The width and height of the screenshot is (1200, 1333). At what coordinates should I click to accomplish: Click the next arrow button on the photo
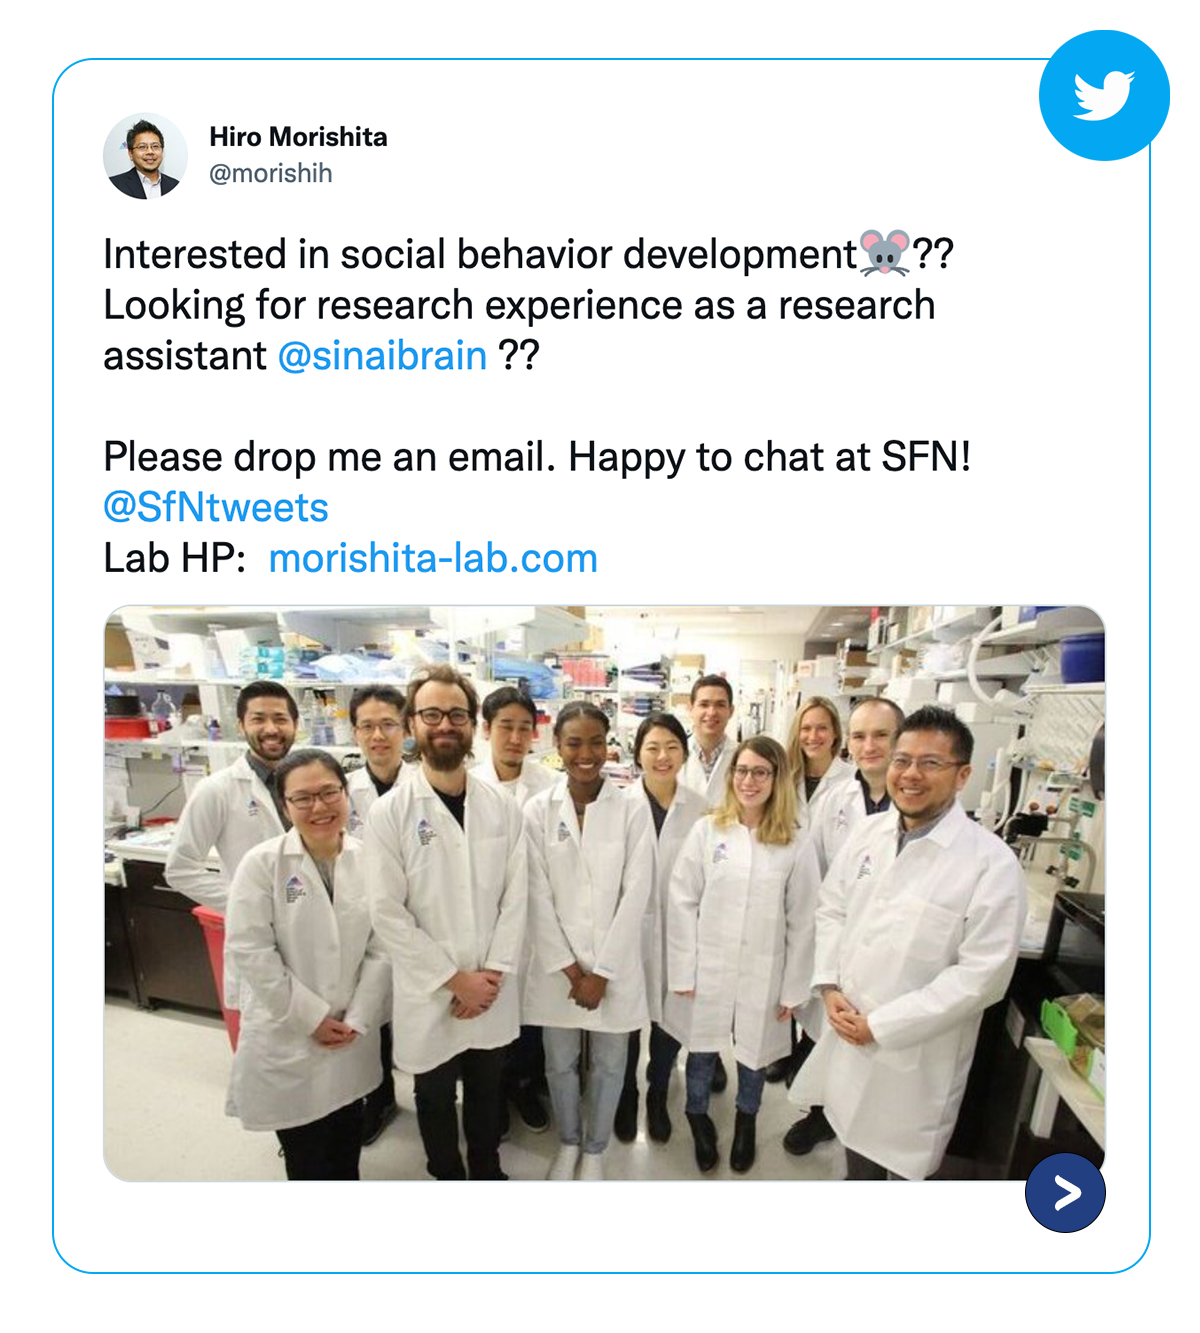point(1065,1192)
